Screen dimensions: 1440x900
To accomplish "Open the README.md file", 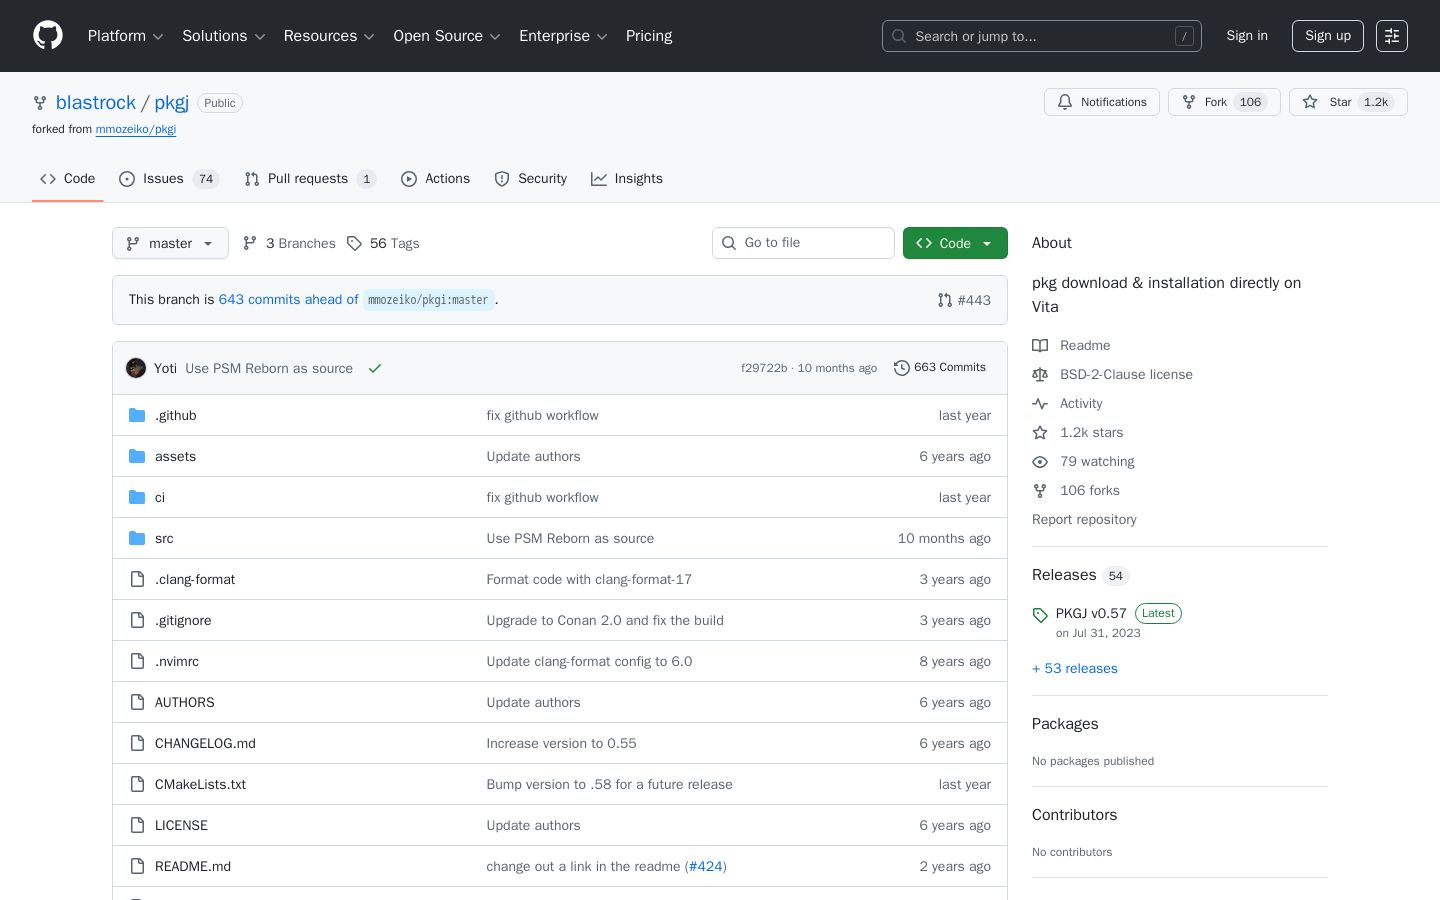I will pyautogui.click(x=193, y=866).
